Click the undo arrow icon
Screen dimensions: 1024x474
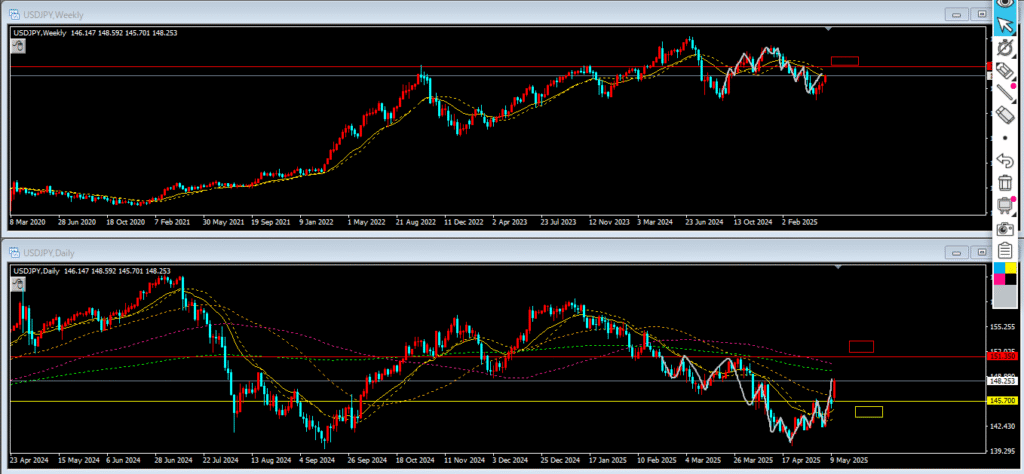1007,160
